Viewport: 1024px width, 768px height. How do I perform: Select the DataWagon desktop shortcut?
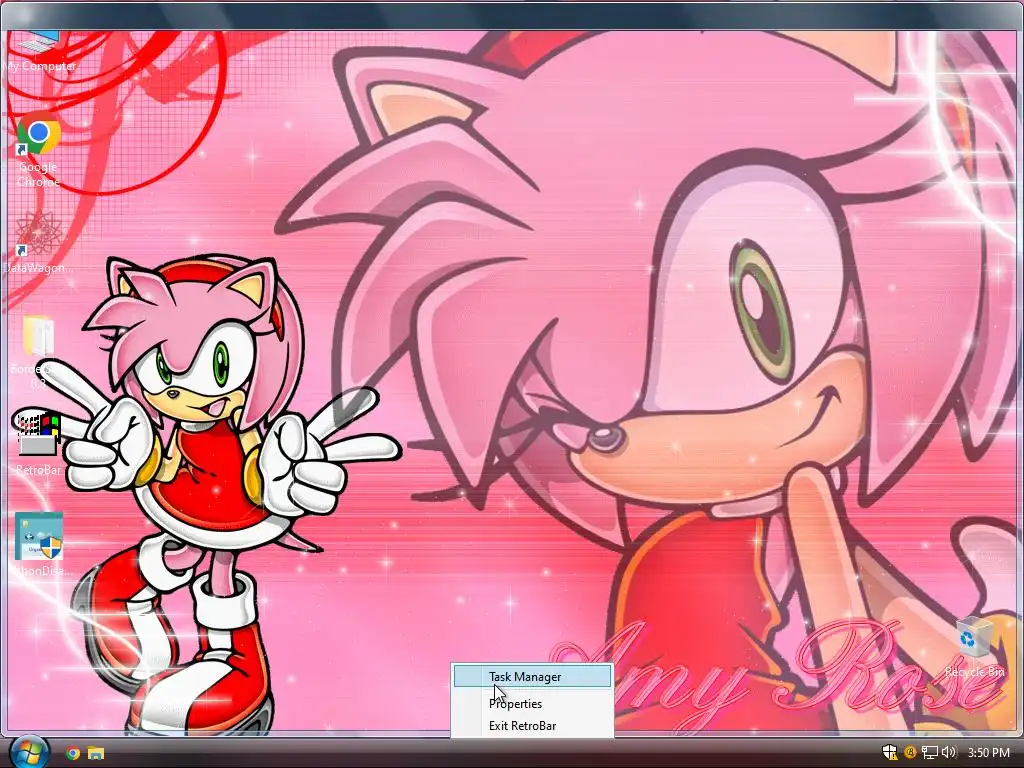click(x=37, y=243)
